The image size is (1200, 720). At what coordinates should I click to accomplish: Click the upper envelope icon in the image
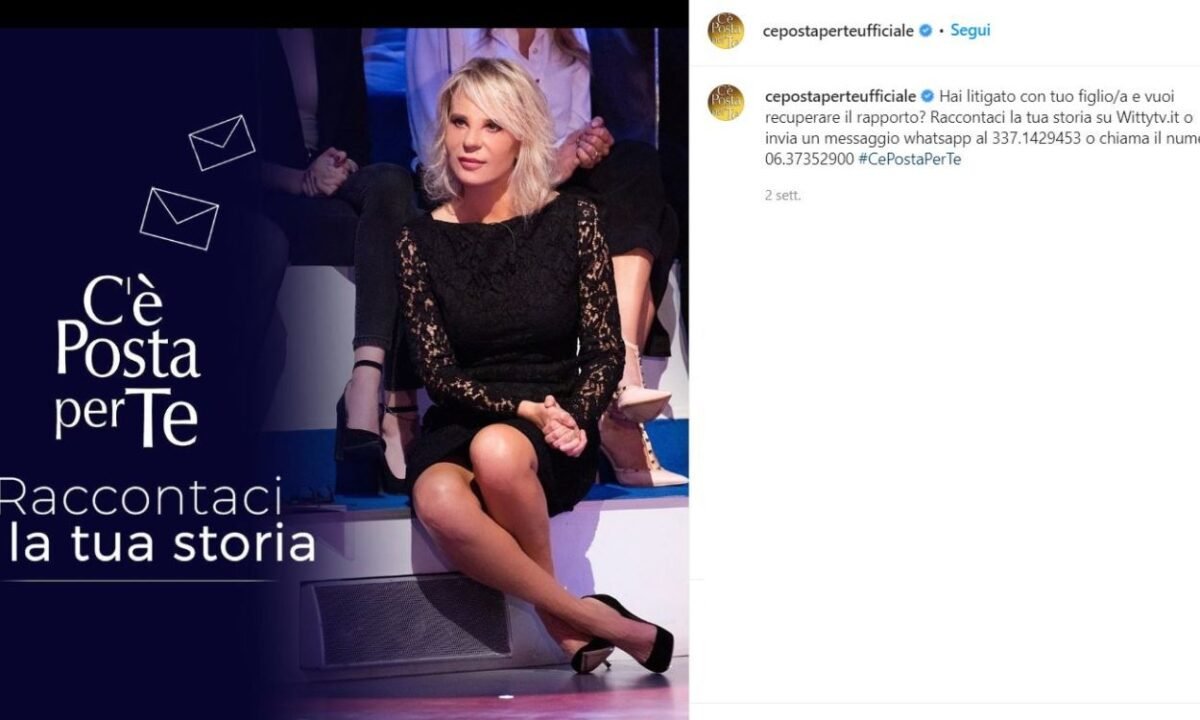pos(221,143)
